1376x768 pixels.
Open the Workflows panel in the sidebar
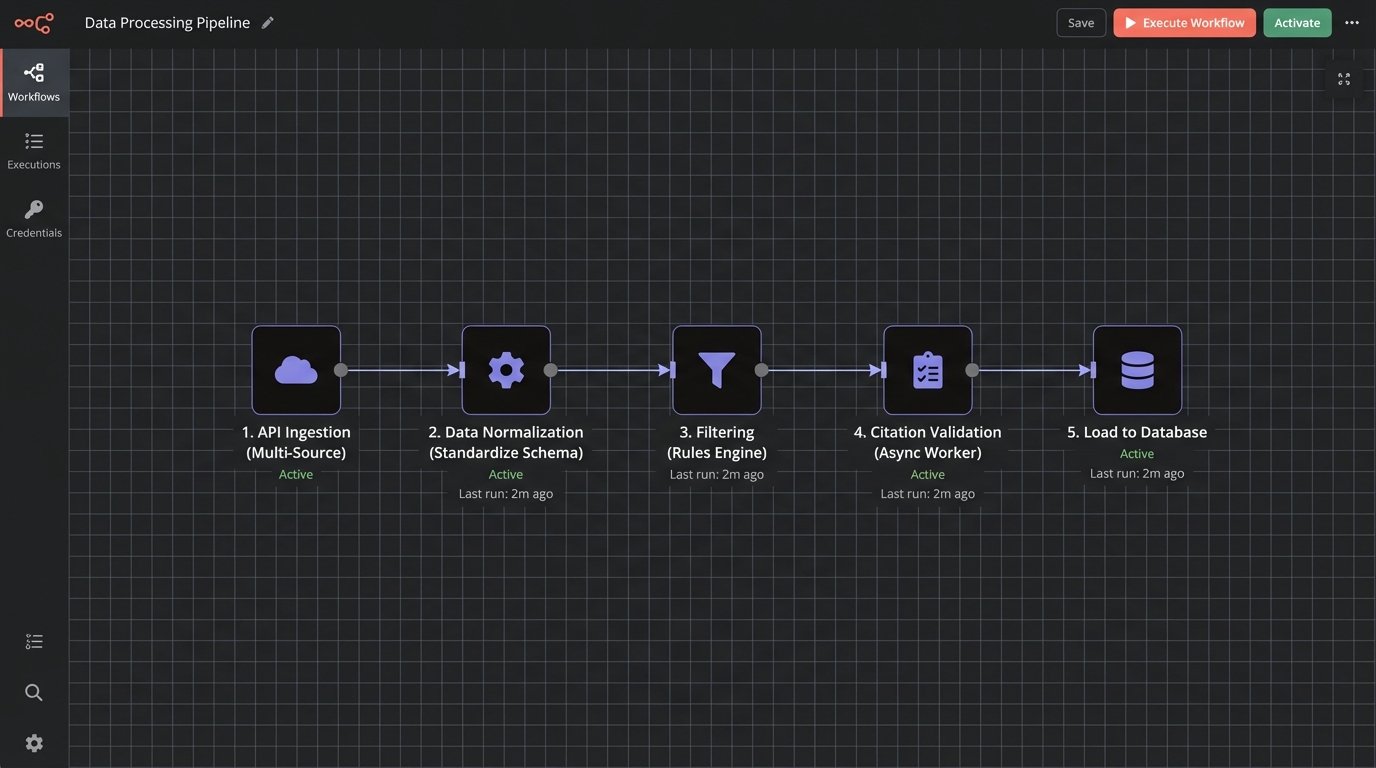tap(33, 80)
